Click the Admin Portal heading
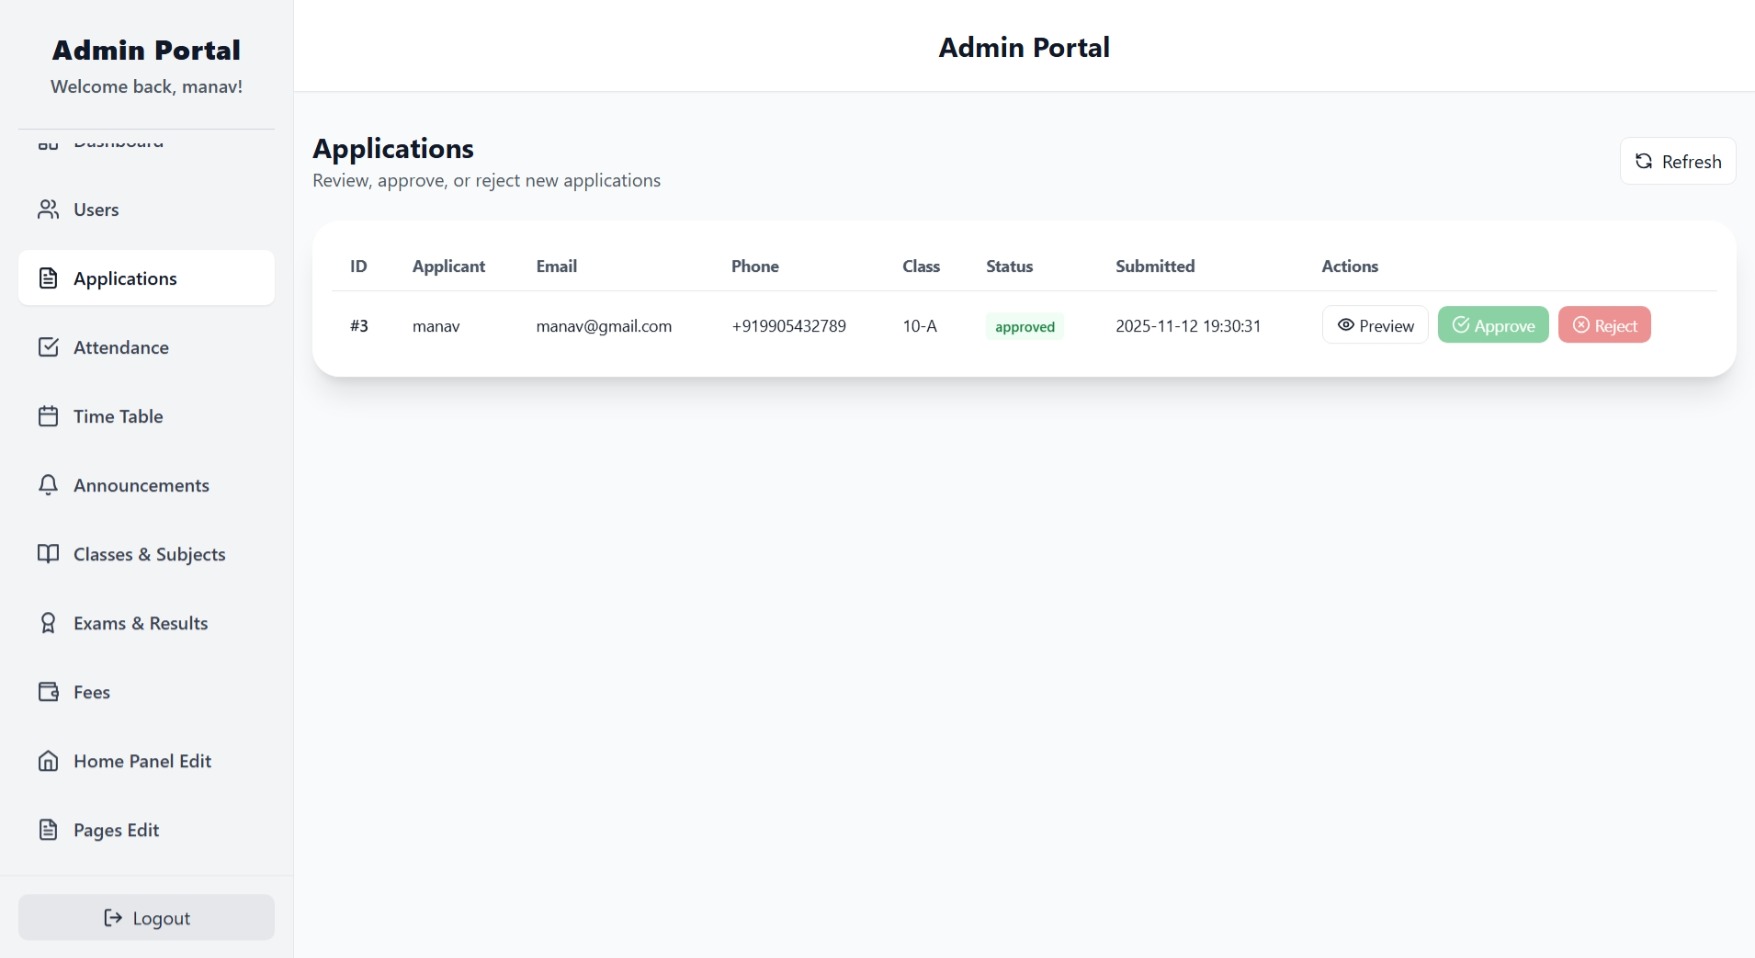Screen dimensions: 1755x958 click(1023, 46)
